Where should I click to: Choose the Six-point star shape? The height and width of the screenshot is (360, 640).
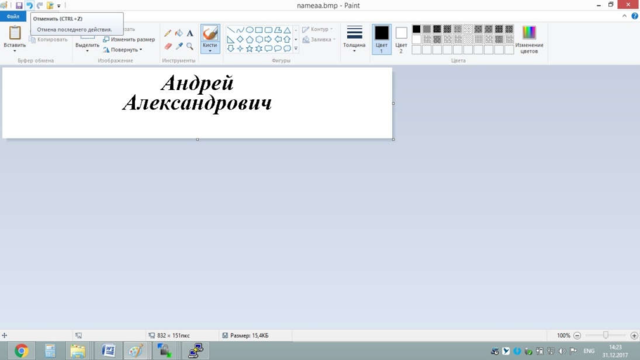[259, 49]
